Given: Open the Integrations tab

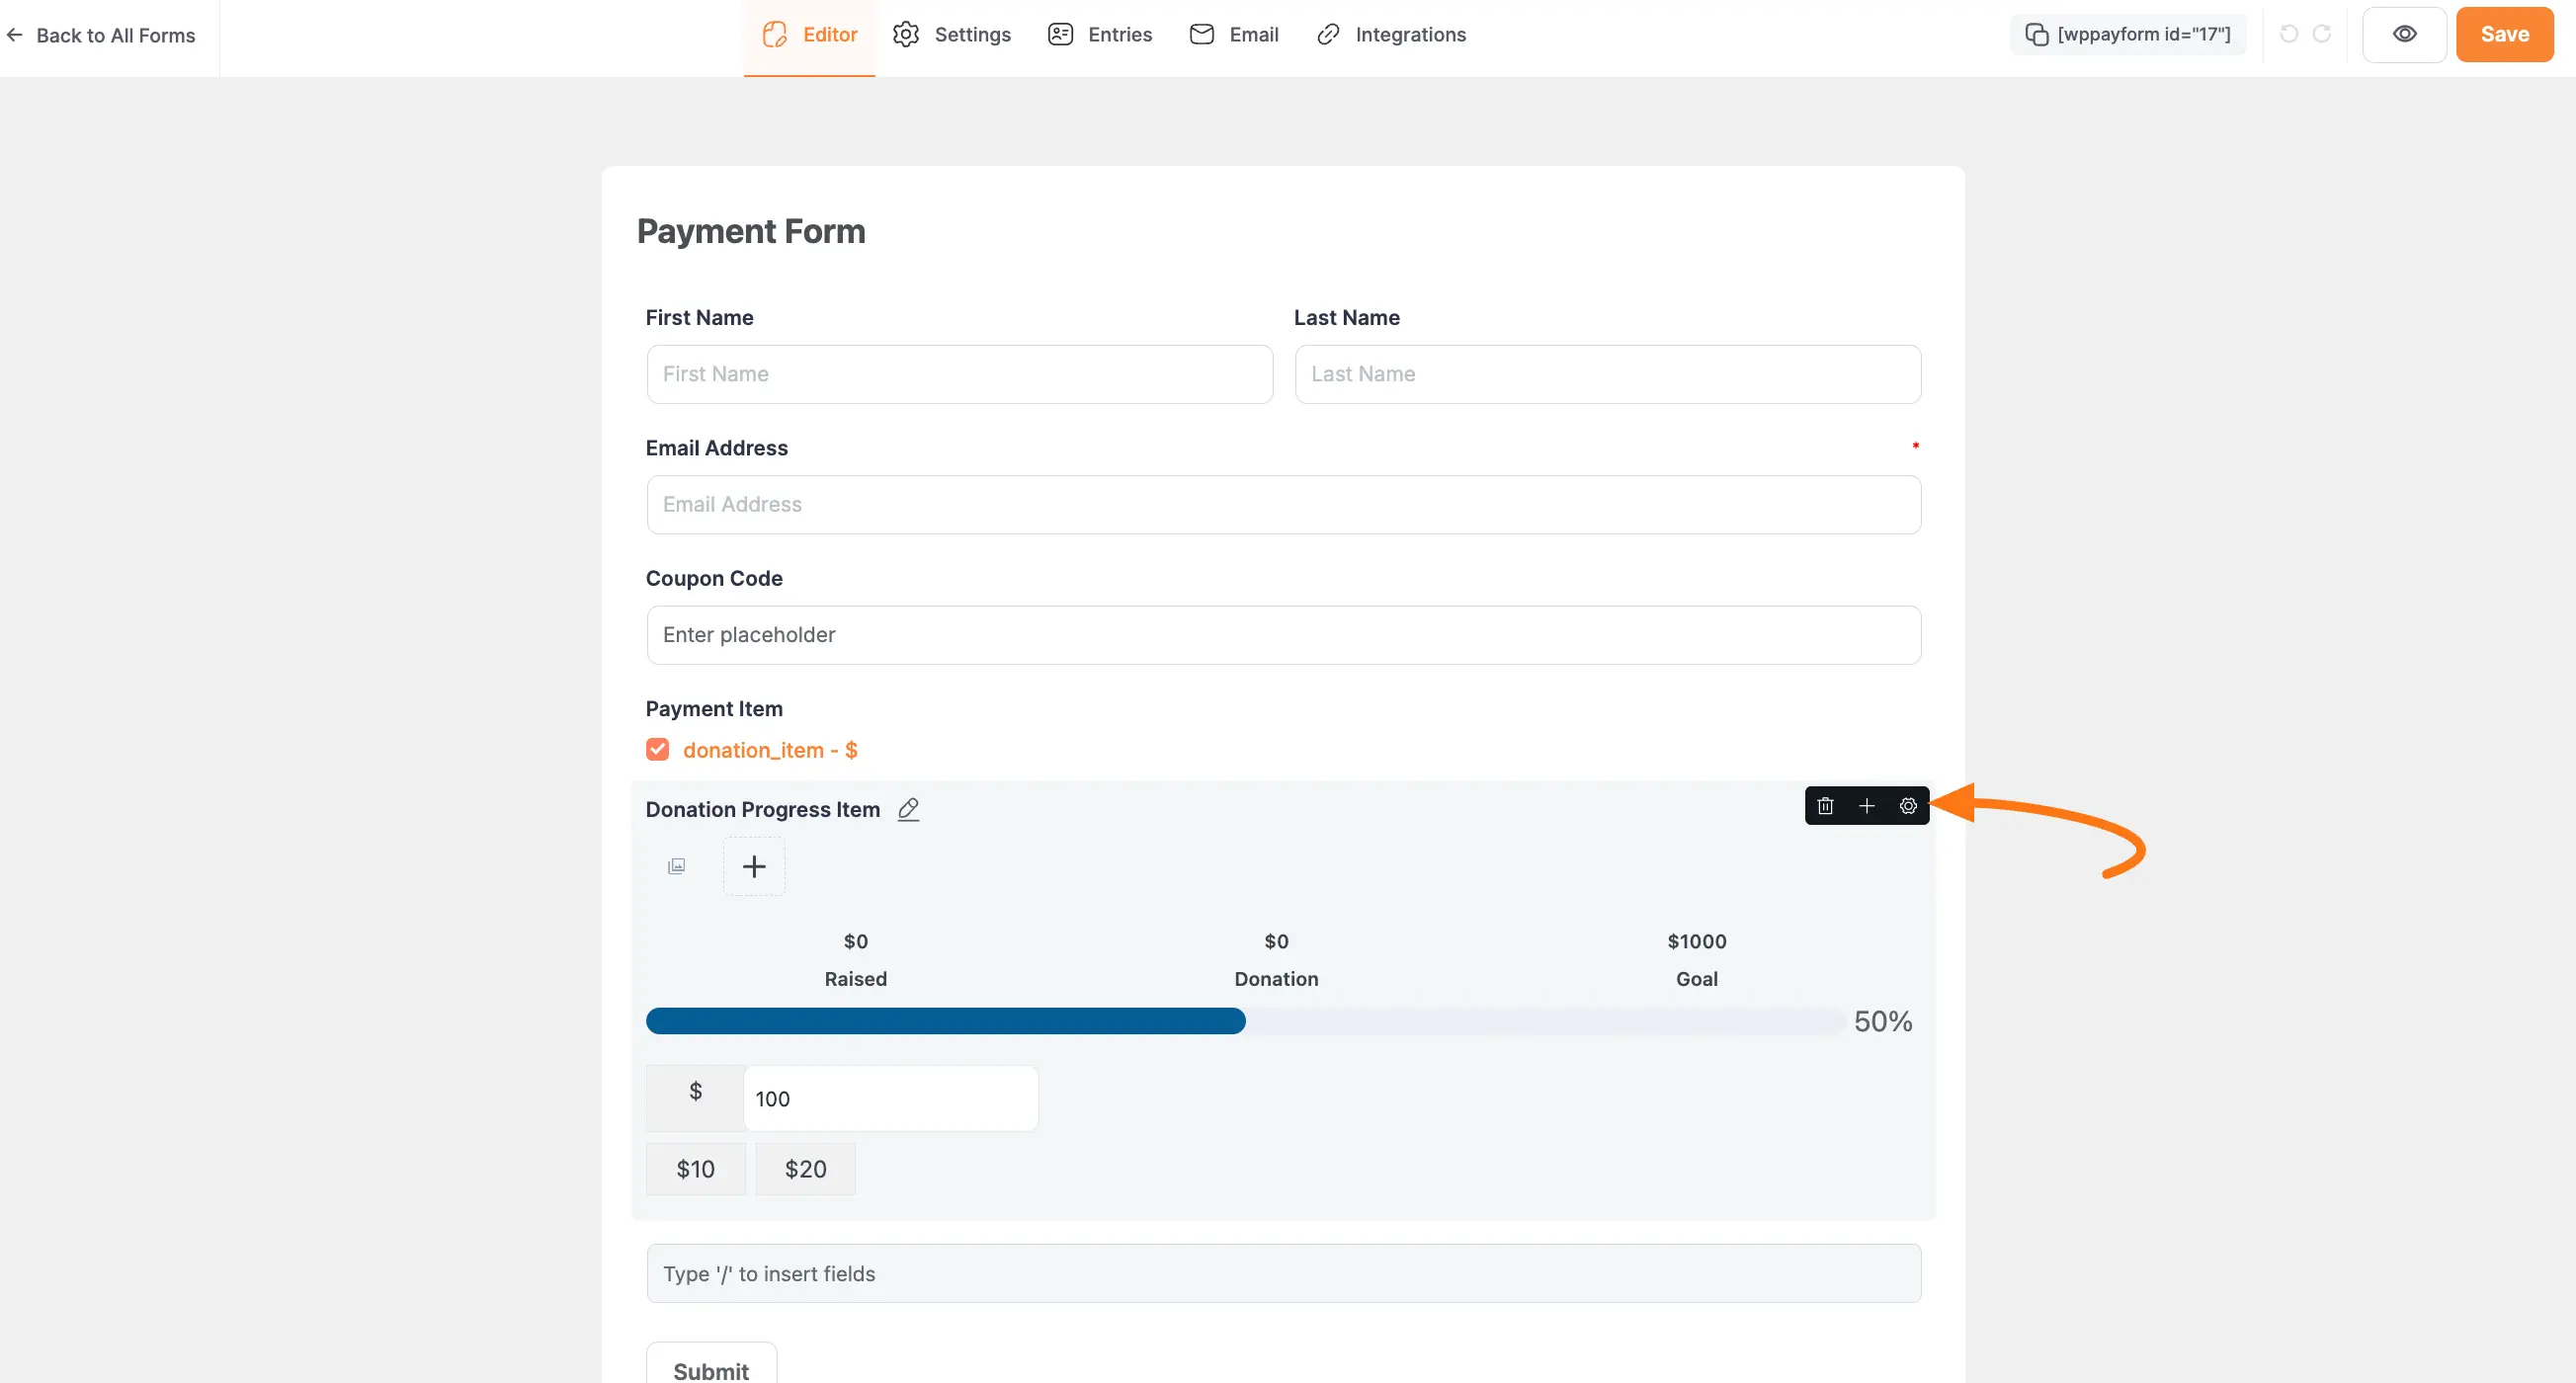Looking at the screenshot, I should [x=1391, y=33].
